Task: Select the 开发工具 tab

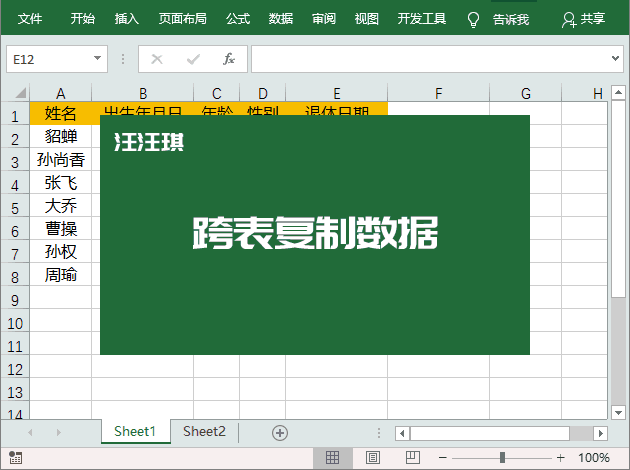Action: 421,18
